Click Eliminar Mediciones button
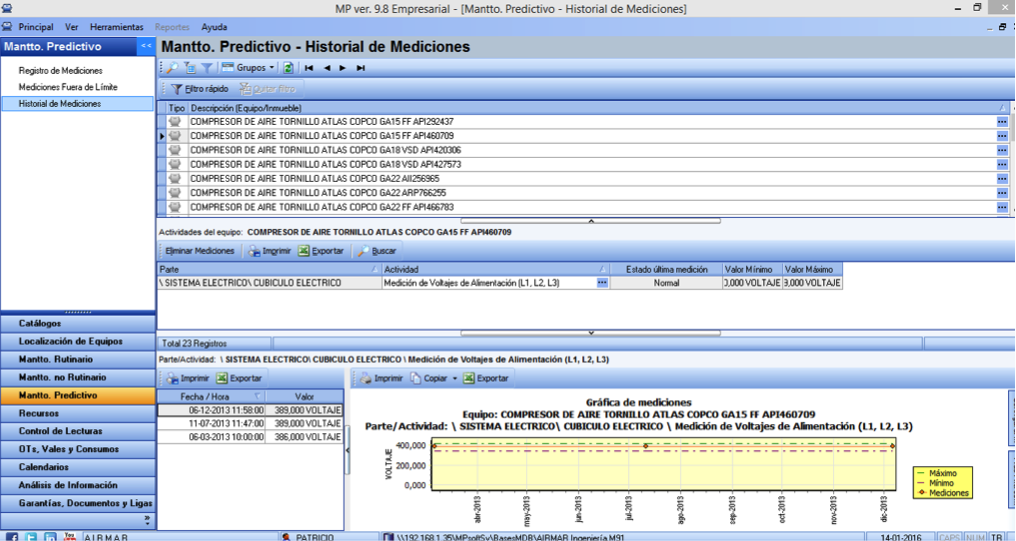1016x541 pixels. (200, 251)
